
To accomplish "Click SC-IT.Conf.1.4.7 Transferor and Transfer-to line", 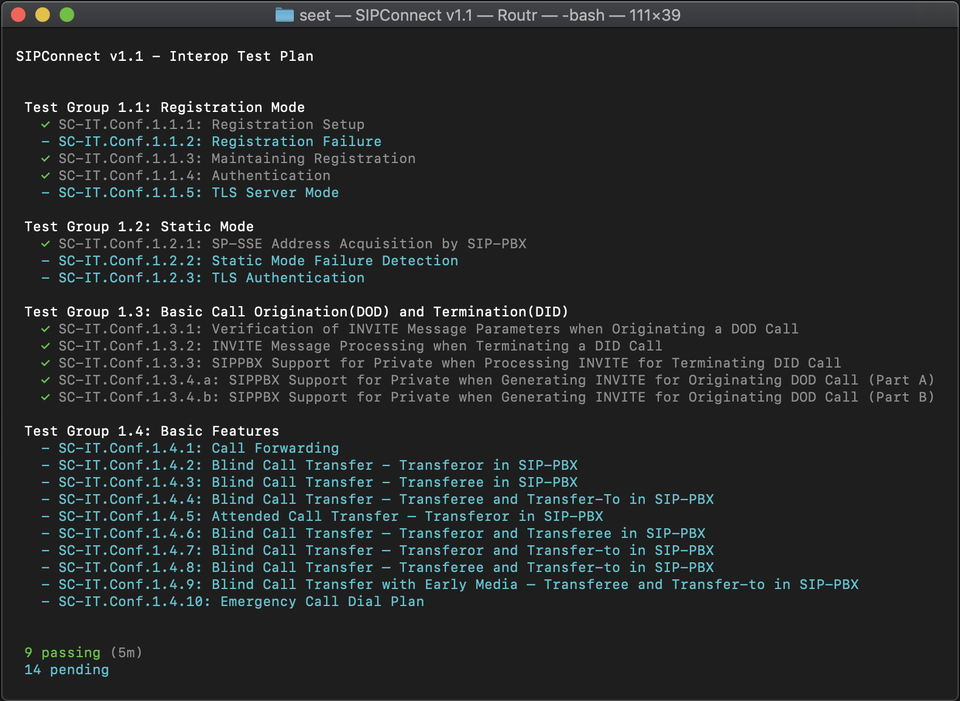I will tap(386, 550).
